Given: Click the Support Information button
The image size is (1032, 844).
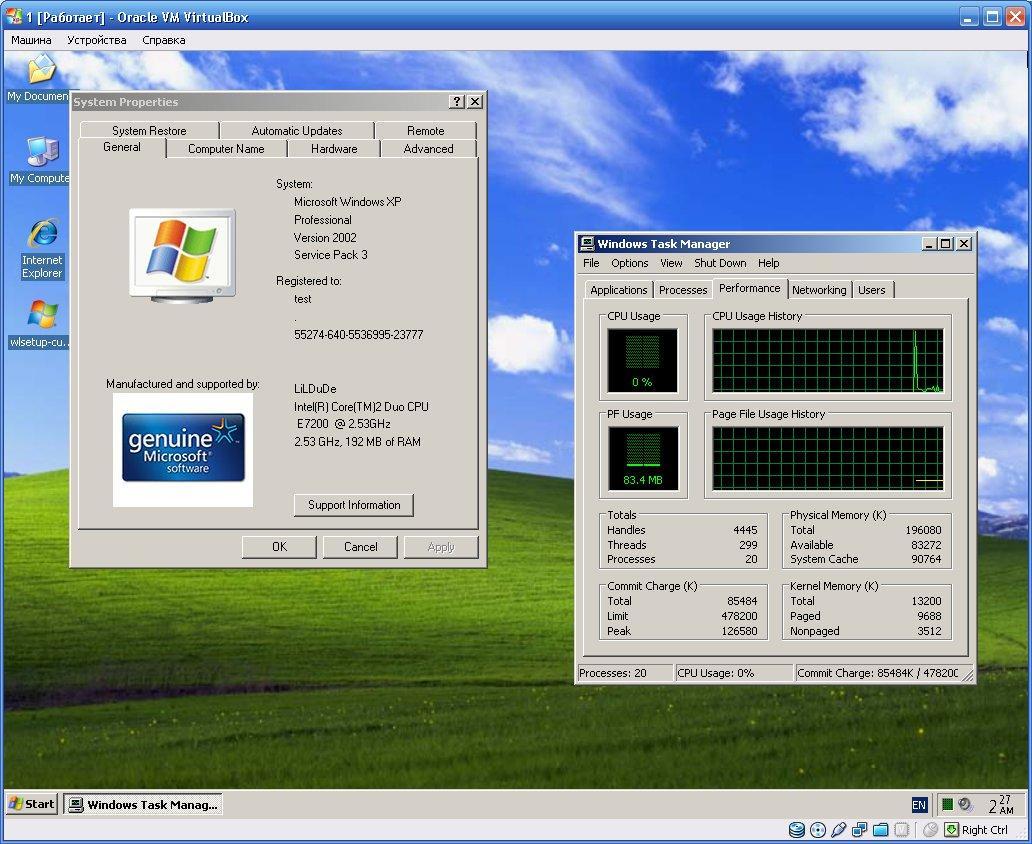Looking at the screenshot, I should [x=354, y=505].
